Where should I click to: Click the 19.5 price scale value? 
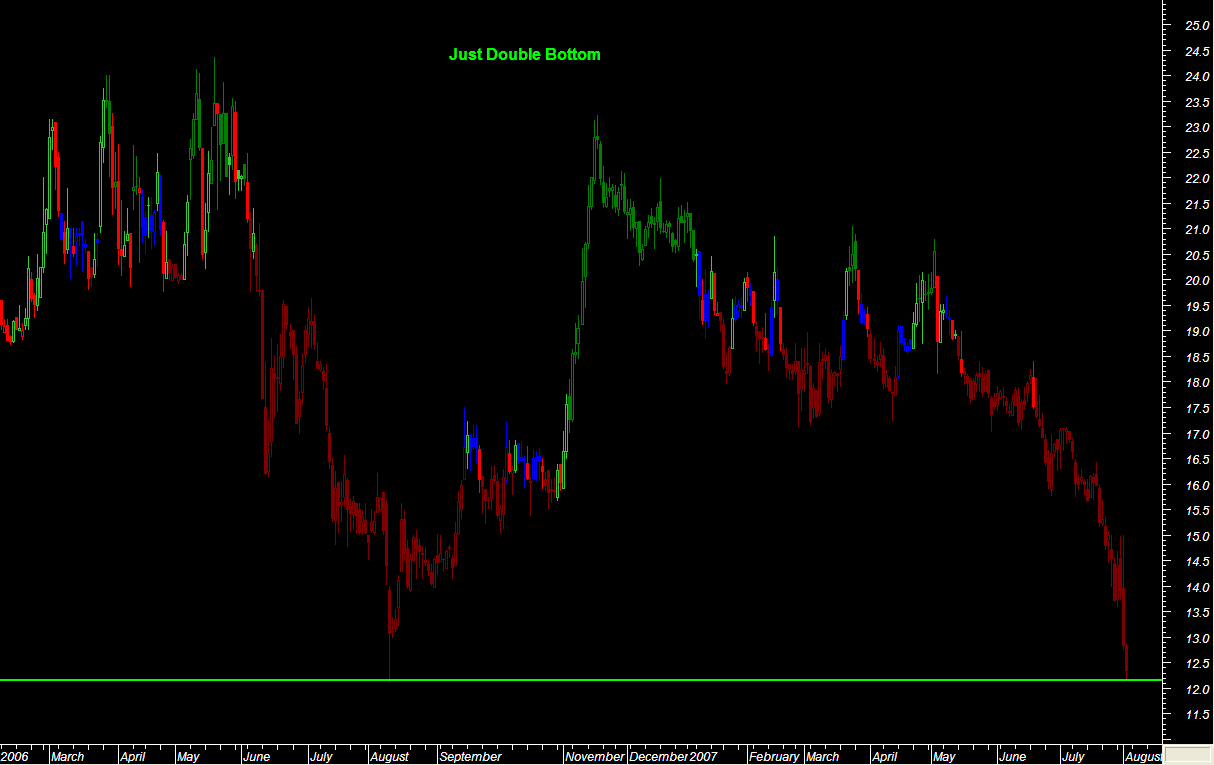tap(1198, 306)
